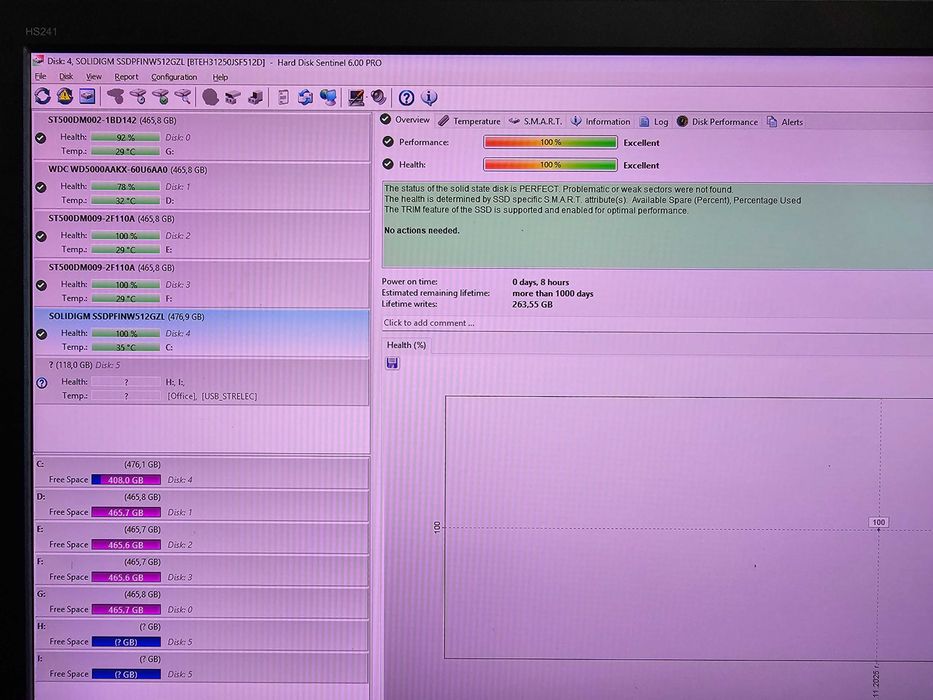Select SOLIDIGM SSDPFINW512GZL disk entry
The height and width of the screenshot is (700, 933).
coord(202,332)
